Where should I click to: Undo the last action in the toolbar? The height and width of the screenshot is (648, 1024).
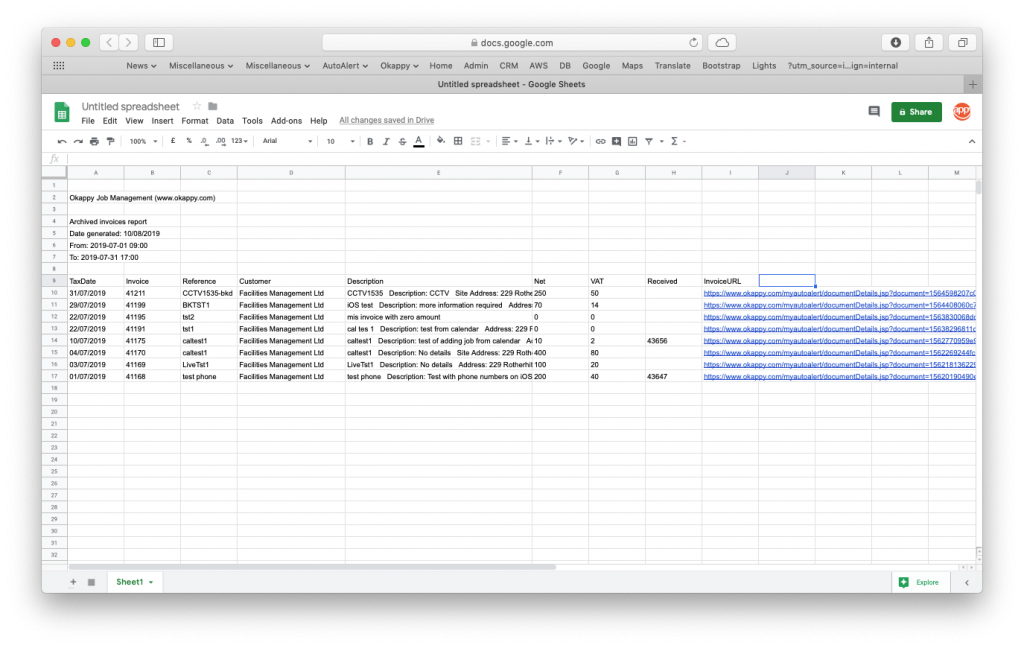62,141
